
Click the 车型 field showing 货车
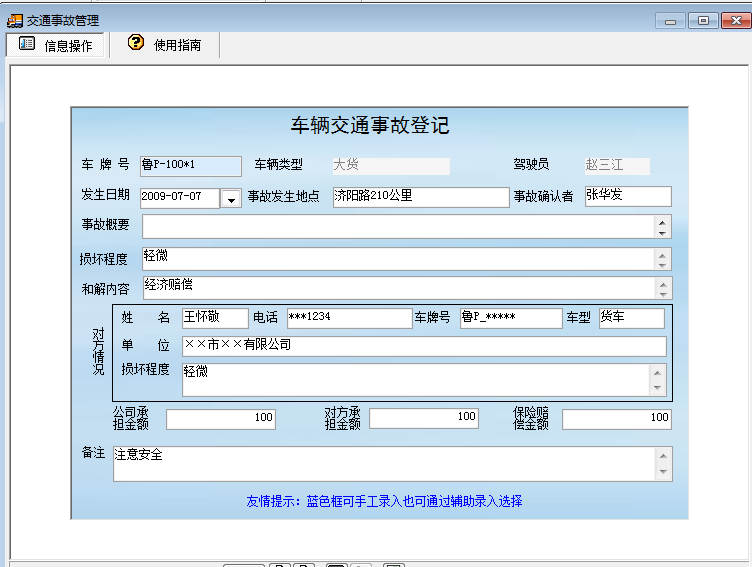[632, 318]
